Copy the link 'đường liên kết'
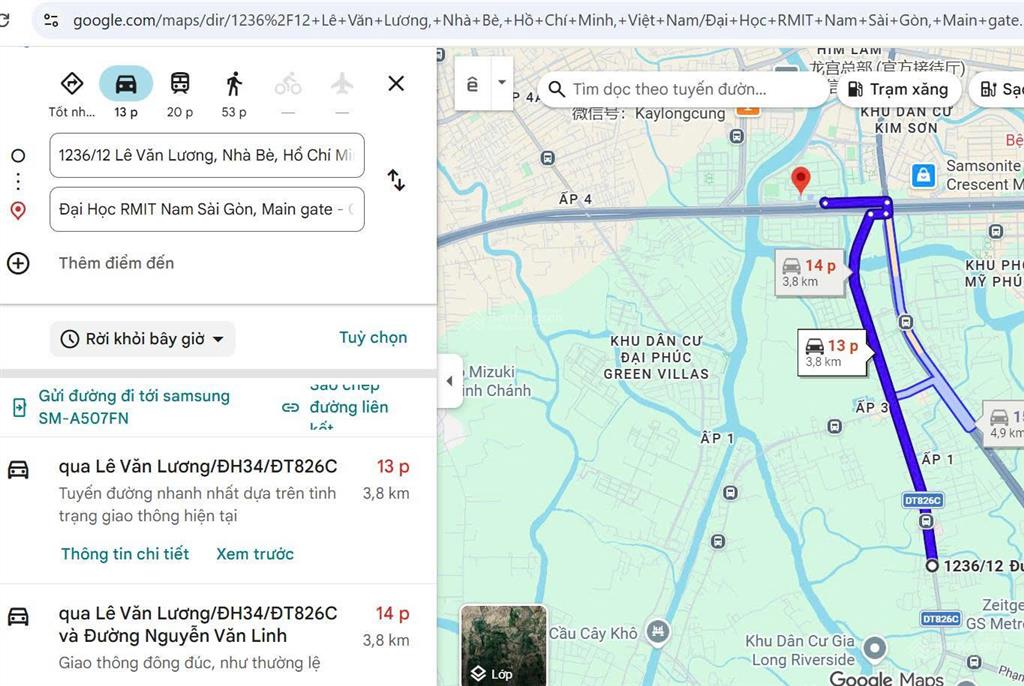This screenshot has height=686, width=1024. click(x=349, y=407)
